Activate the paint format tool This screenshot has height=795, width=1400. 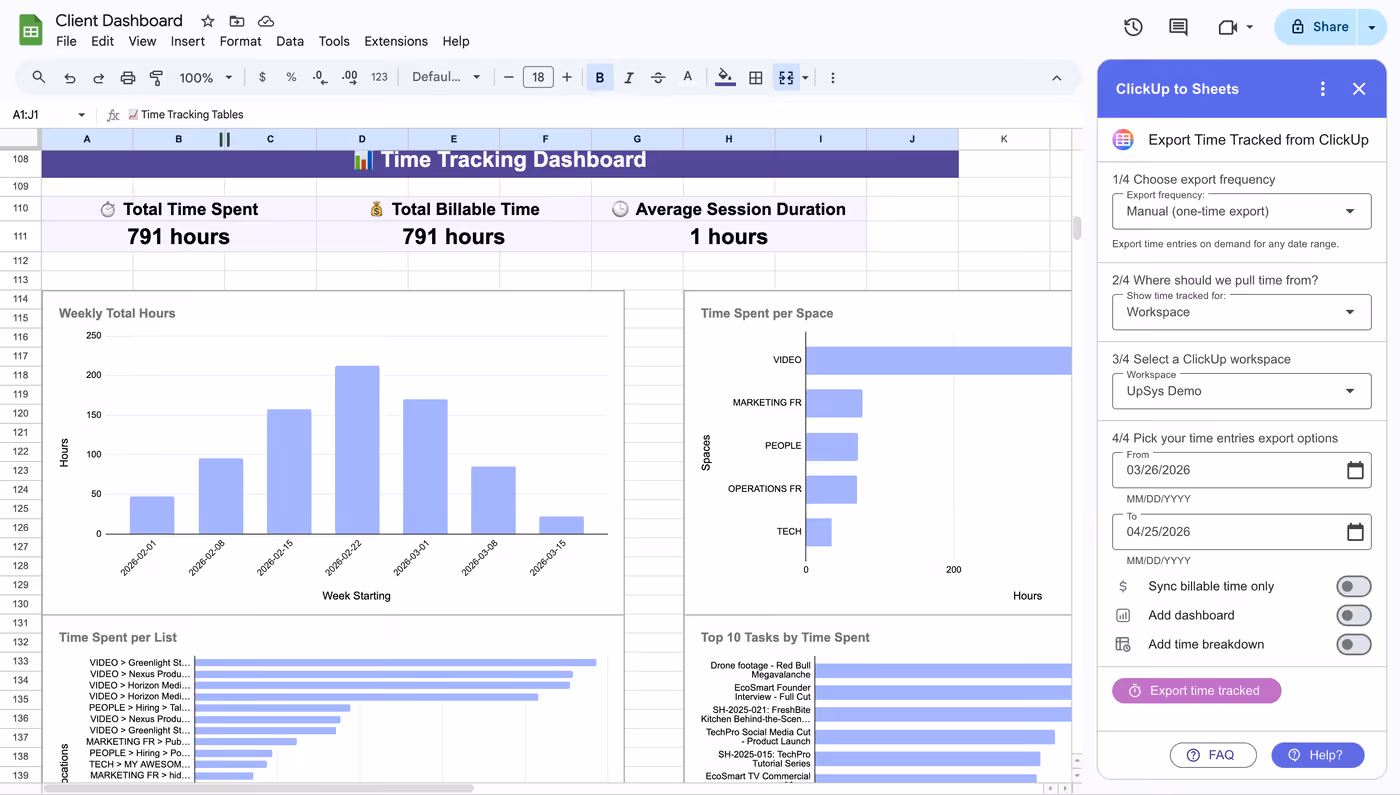156,77
